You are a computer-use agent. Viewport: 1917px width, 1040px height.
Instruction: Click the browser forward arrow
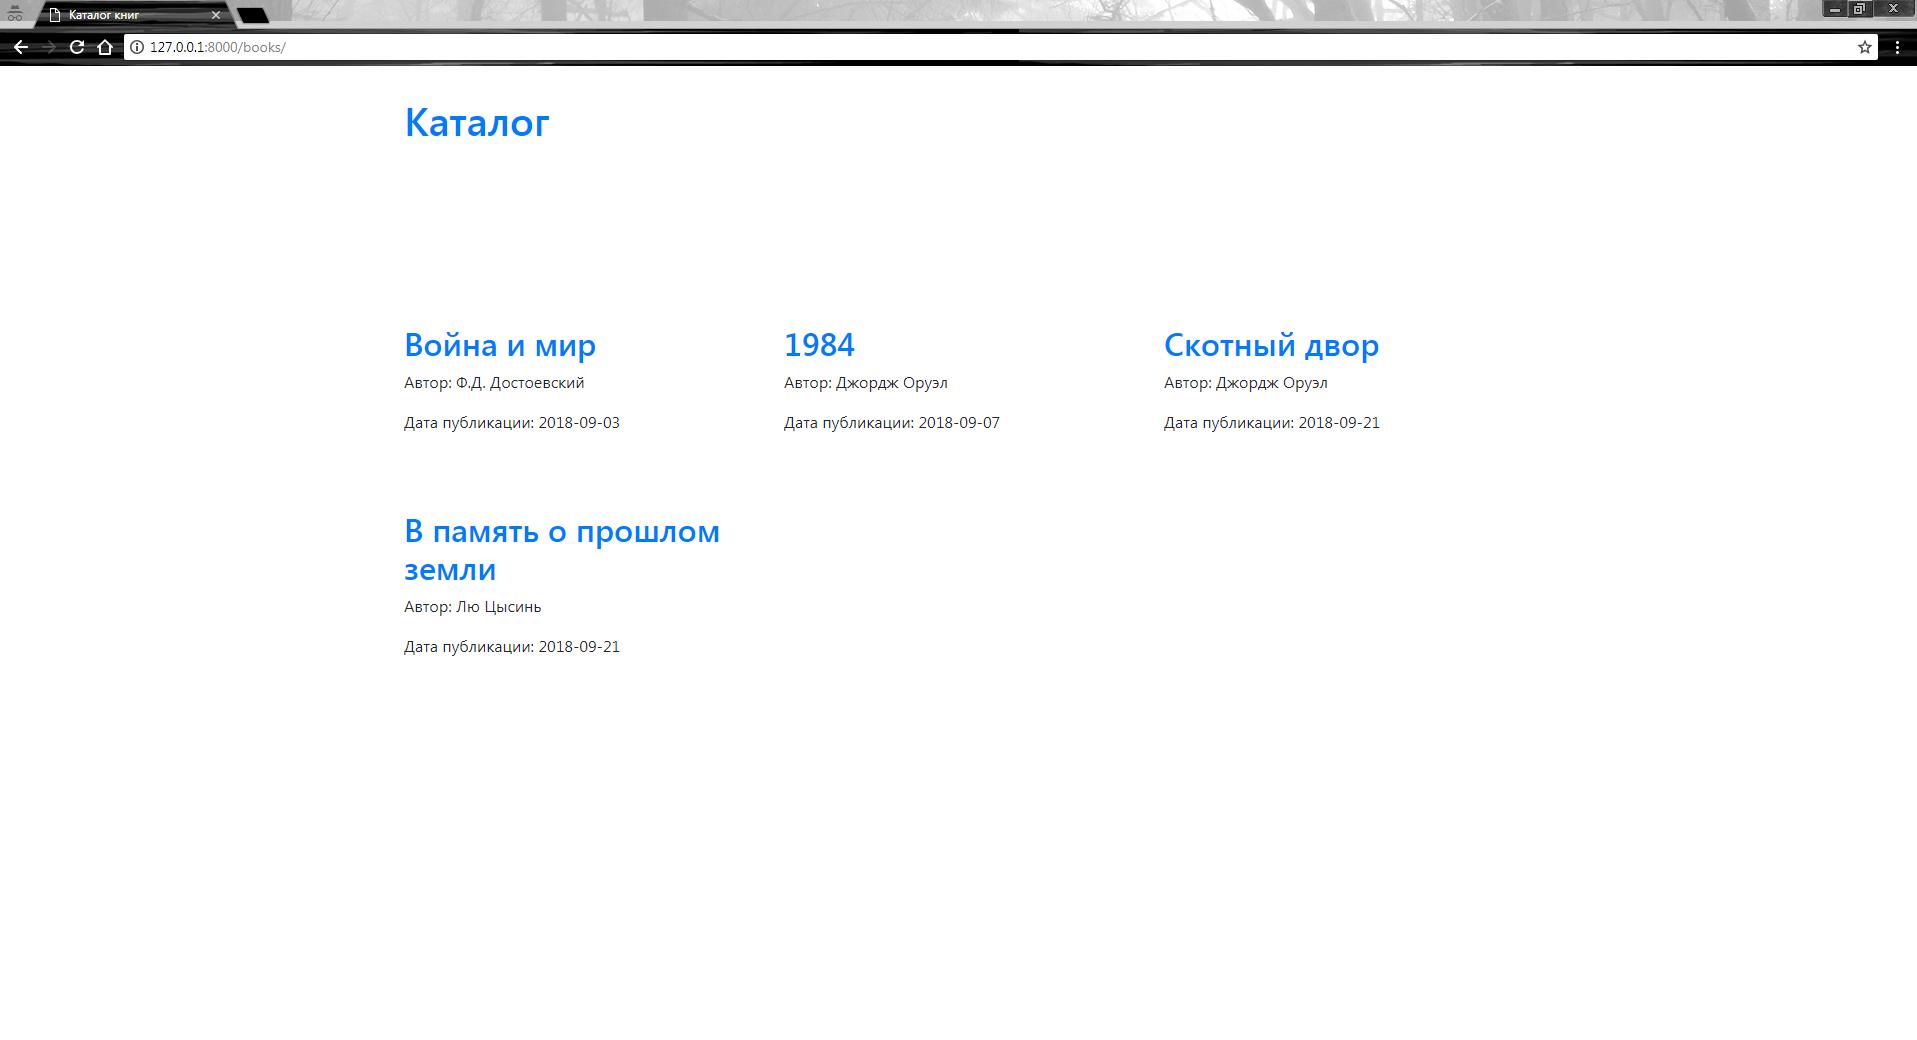click(48, 47)
